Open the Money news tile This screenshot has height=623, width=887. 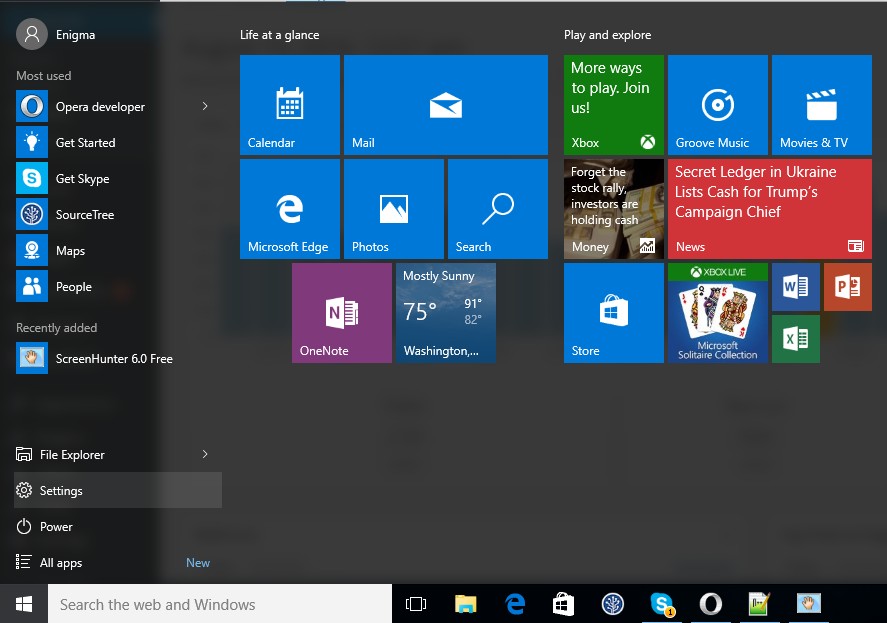coord(614,209)
